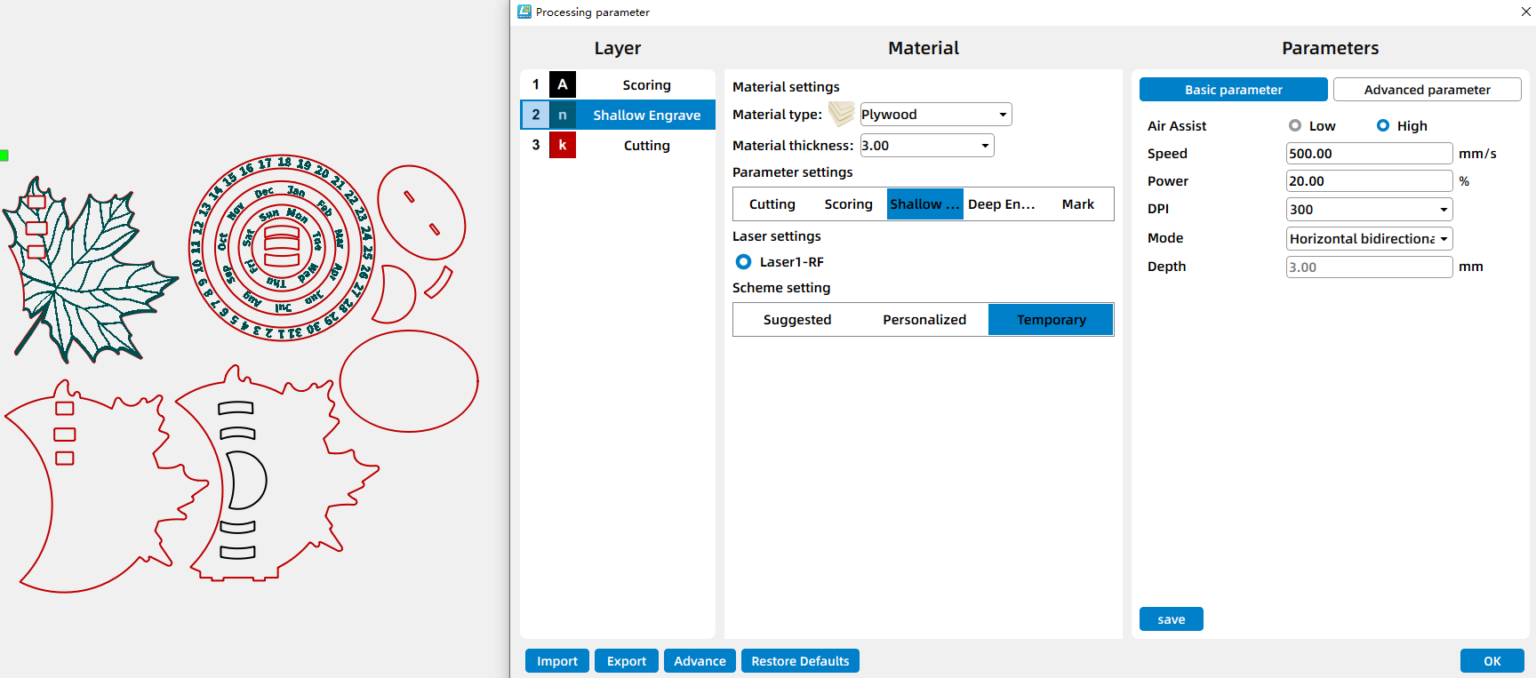The height and width of the screenshot is (678, 1536).
Task: Click the teal Shallow Engrave layer swatch
Action: point(562,115)
